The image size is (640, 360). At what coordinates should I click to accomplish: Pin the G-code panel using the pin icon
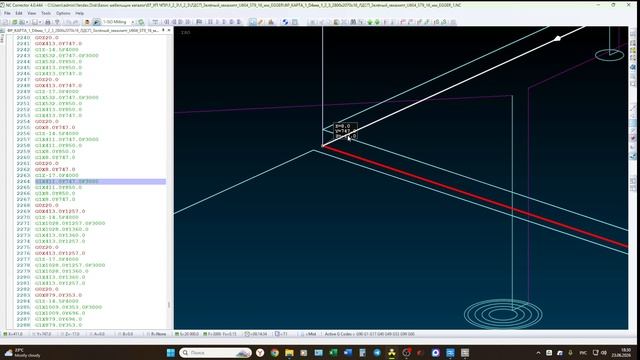pyautogui.click(x=164, y=31)
